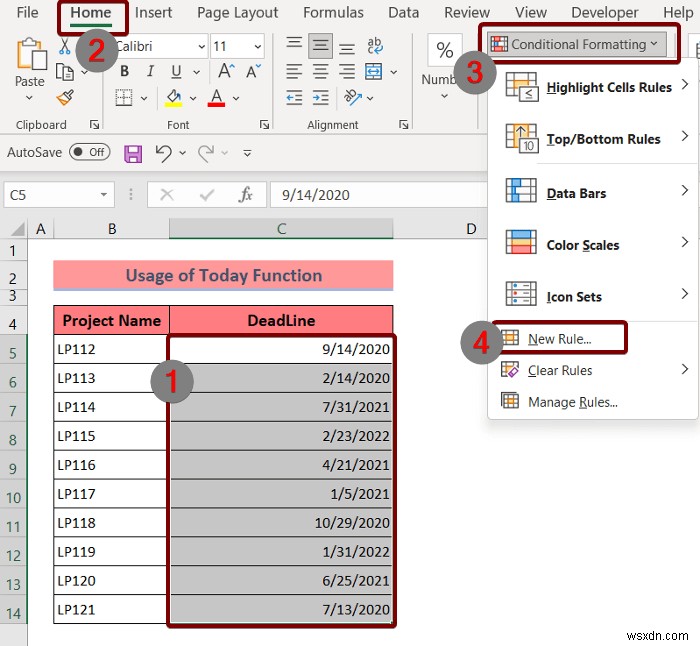Switch to the Review tab
The width and height of the screenshot is (700, 646).
(x=467, y=13)
